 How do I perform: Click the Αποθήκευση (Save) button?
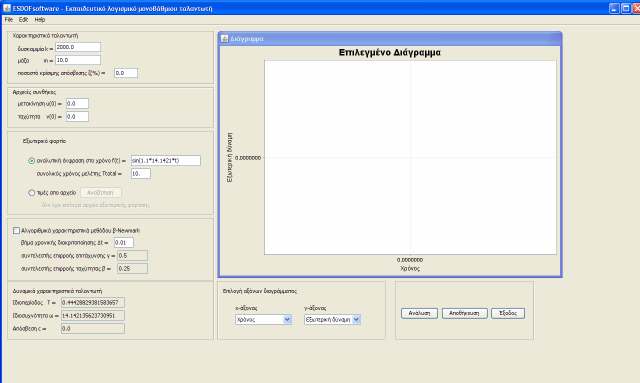(x=464, y=313)
